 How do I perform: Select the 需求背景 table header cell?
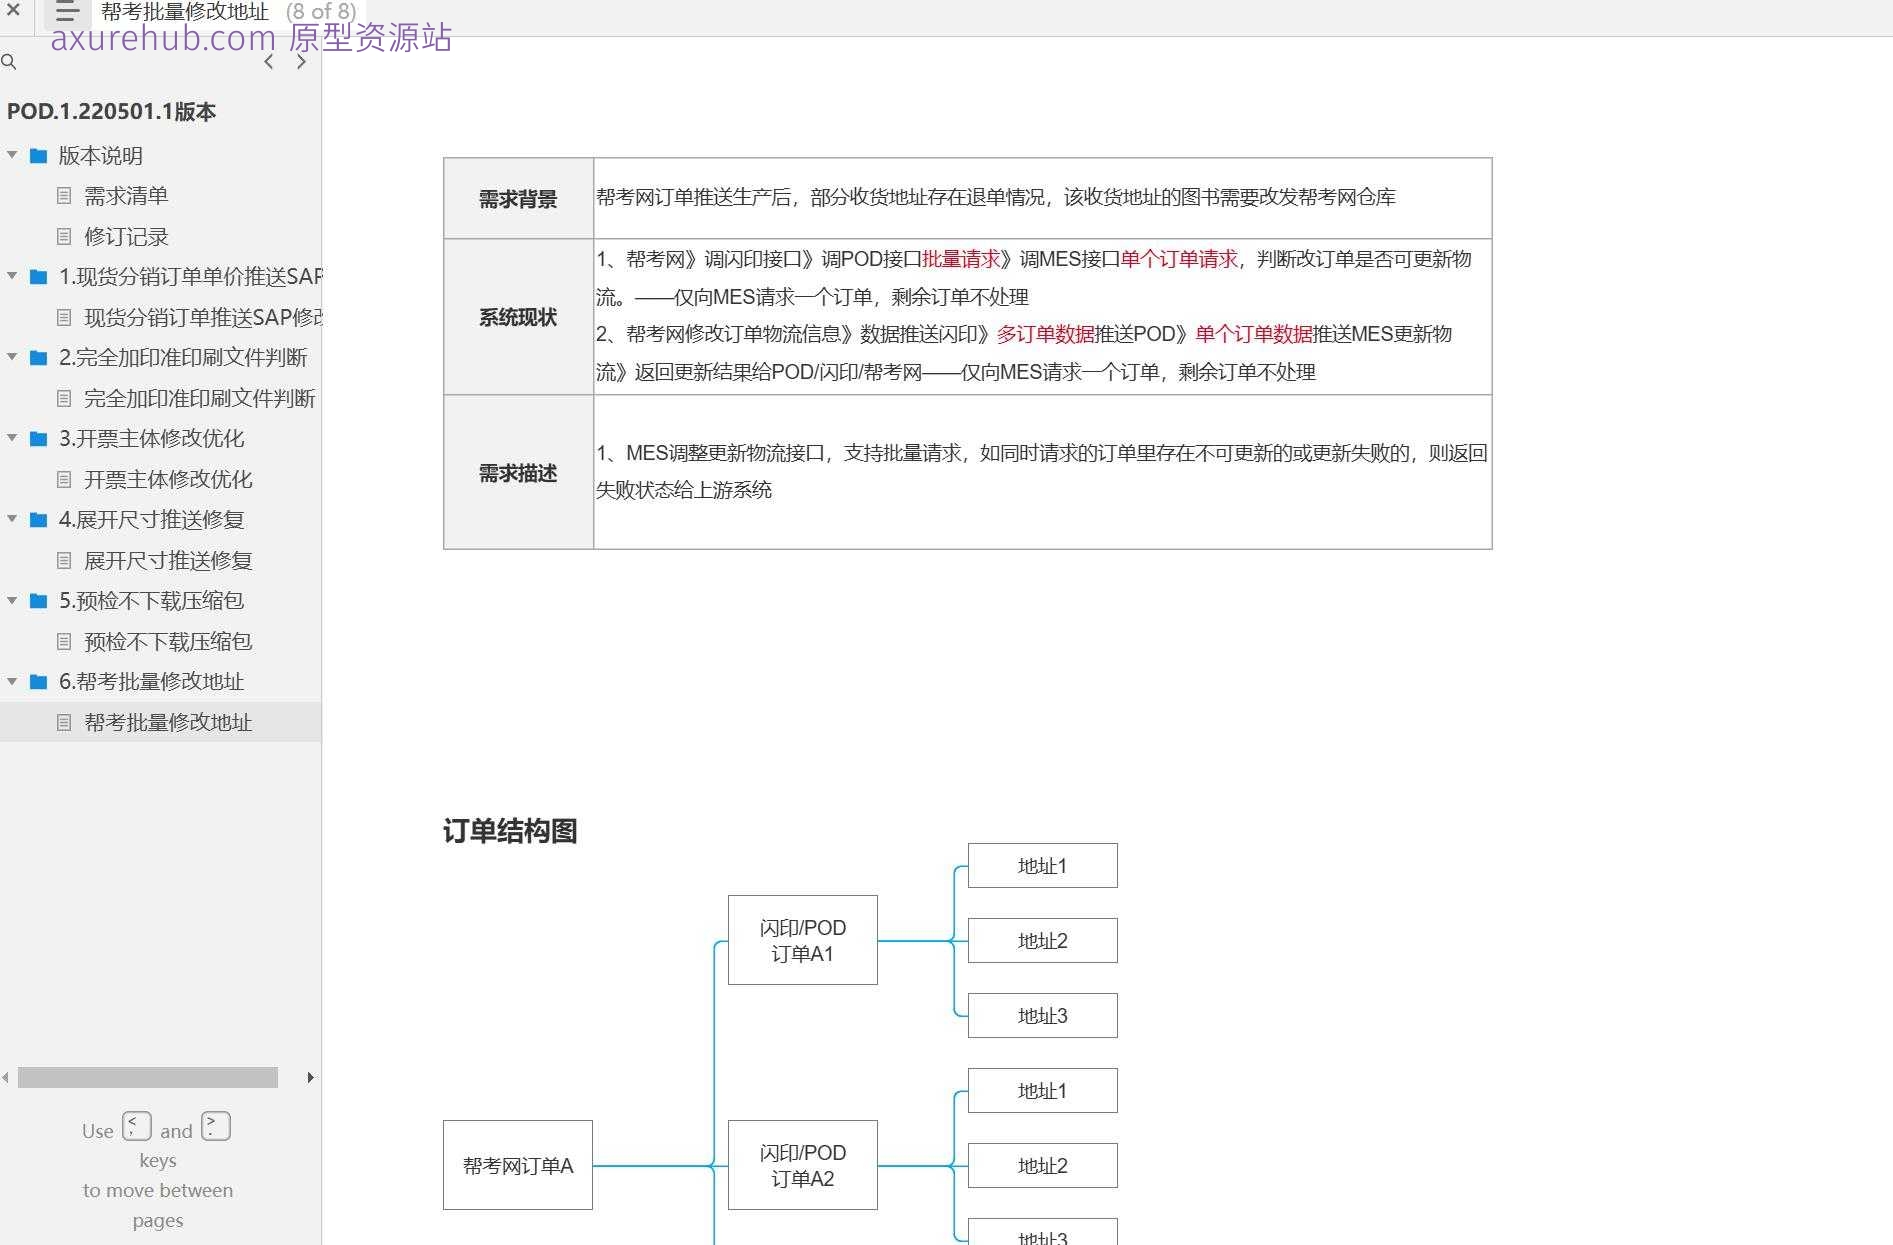[518, 198]
